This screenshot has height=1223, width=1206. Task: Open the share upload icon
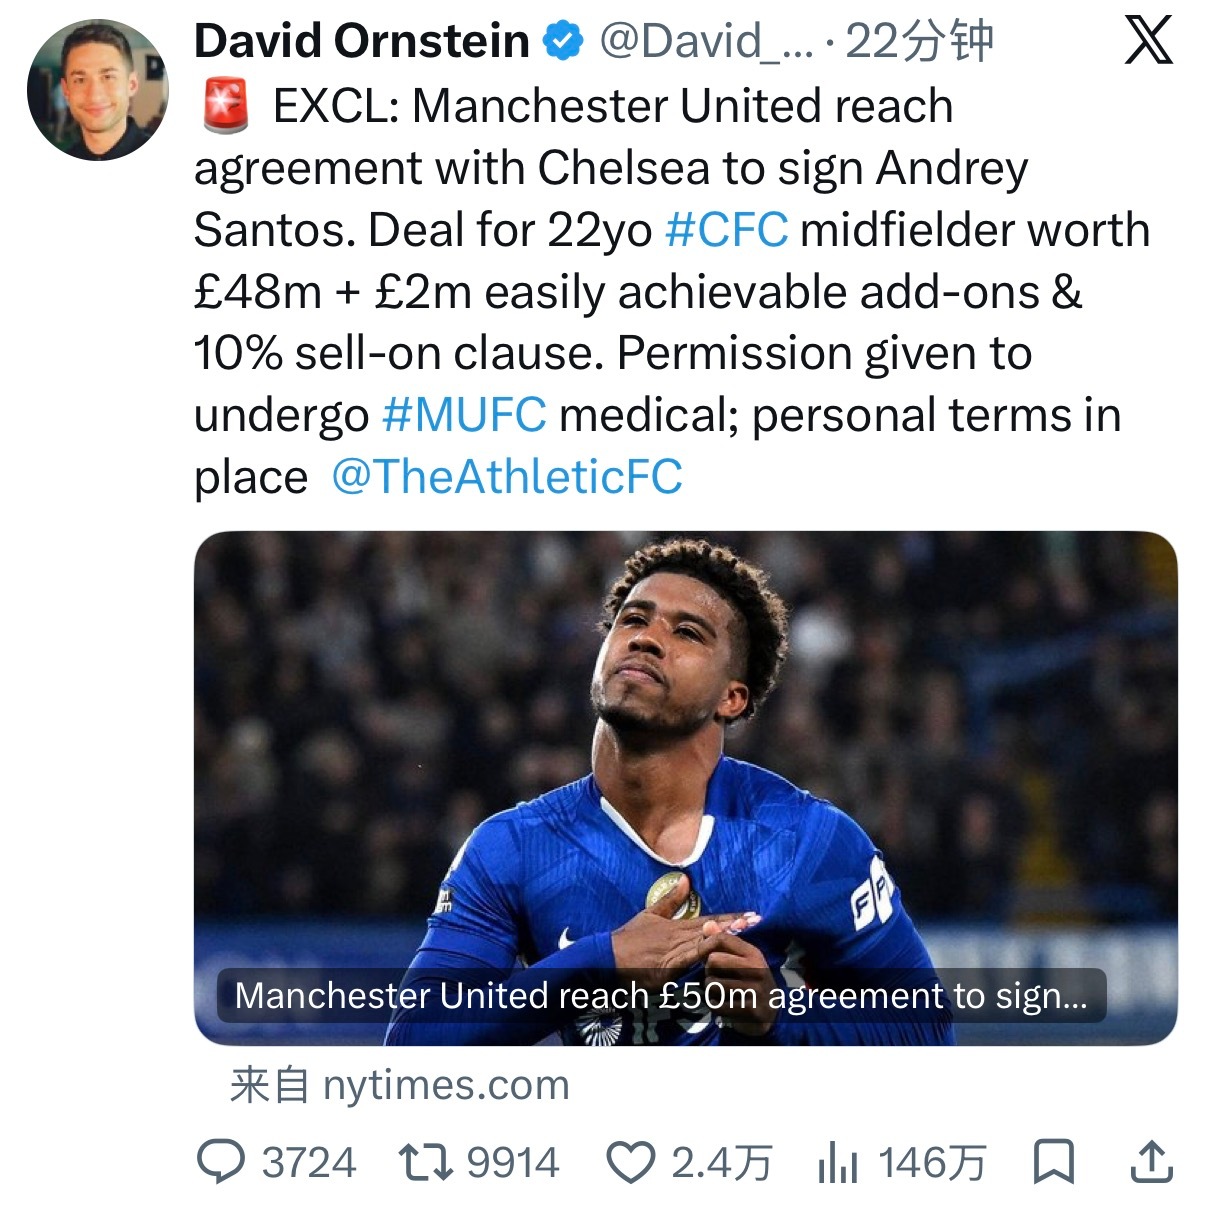coord(1151,1162)
